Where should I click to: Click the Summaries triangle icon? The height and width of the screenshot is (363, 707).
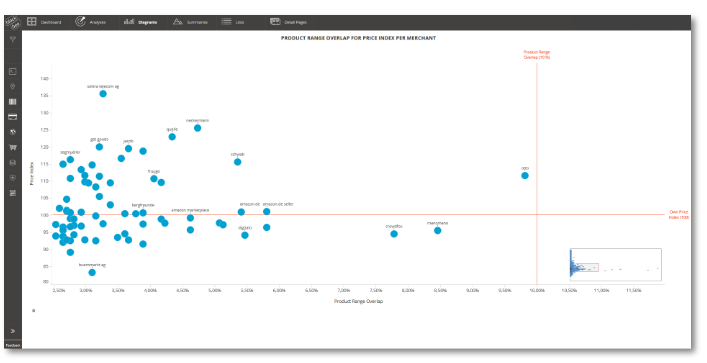click(x=178, y=22)
